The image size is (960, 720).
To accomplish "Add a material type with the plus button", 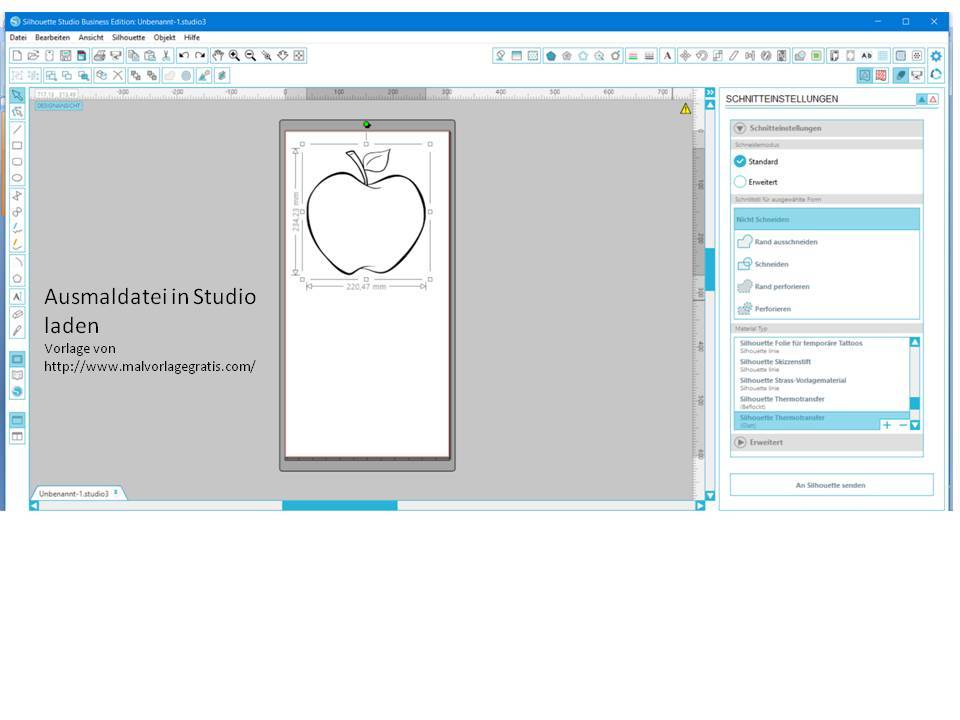I will (x=887, y=425).
